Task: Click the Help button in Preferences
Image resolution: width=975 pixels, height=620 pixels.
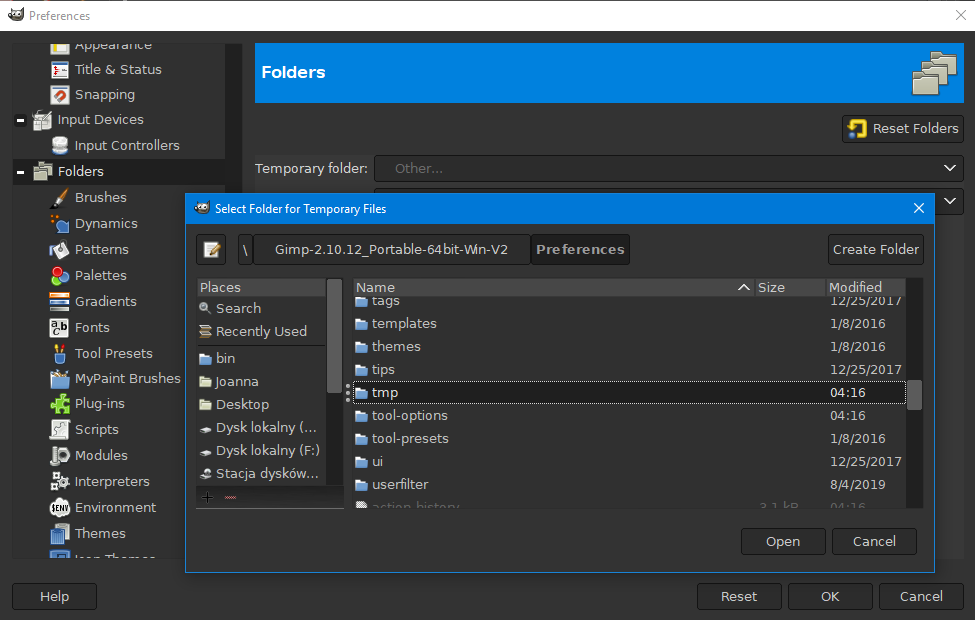Action: (55, 596)
